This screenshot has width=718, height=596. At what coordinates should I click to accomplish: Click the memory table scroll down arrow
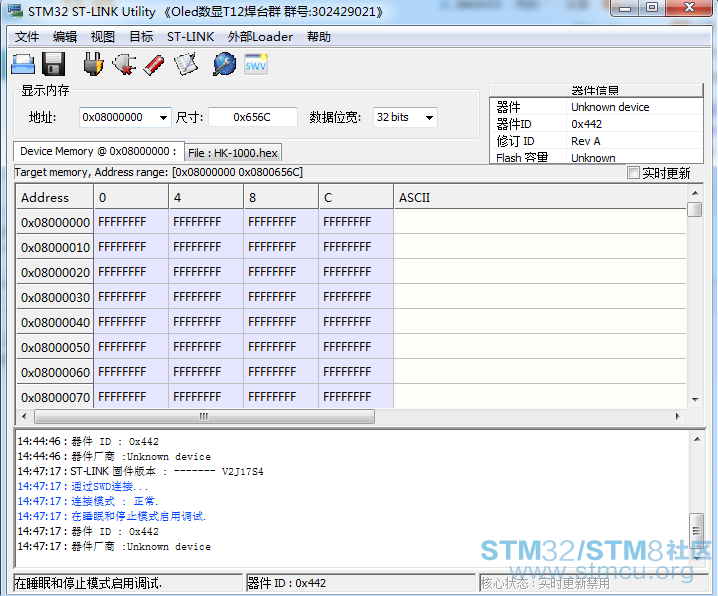(695, 400)
